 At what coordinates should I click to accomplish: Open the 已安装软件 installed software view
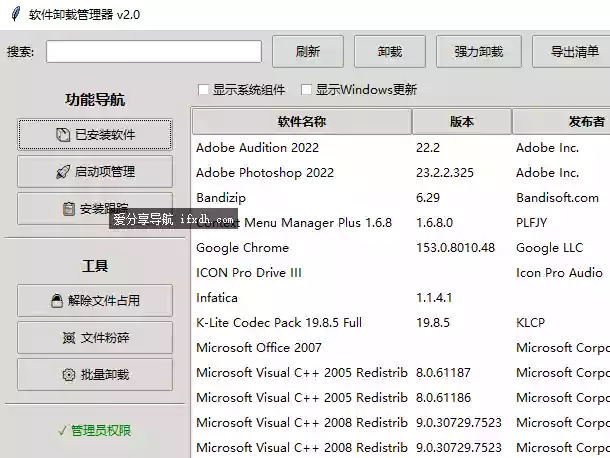tap(95, 135)
